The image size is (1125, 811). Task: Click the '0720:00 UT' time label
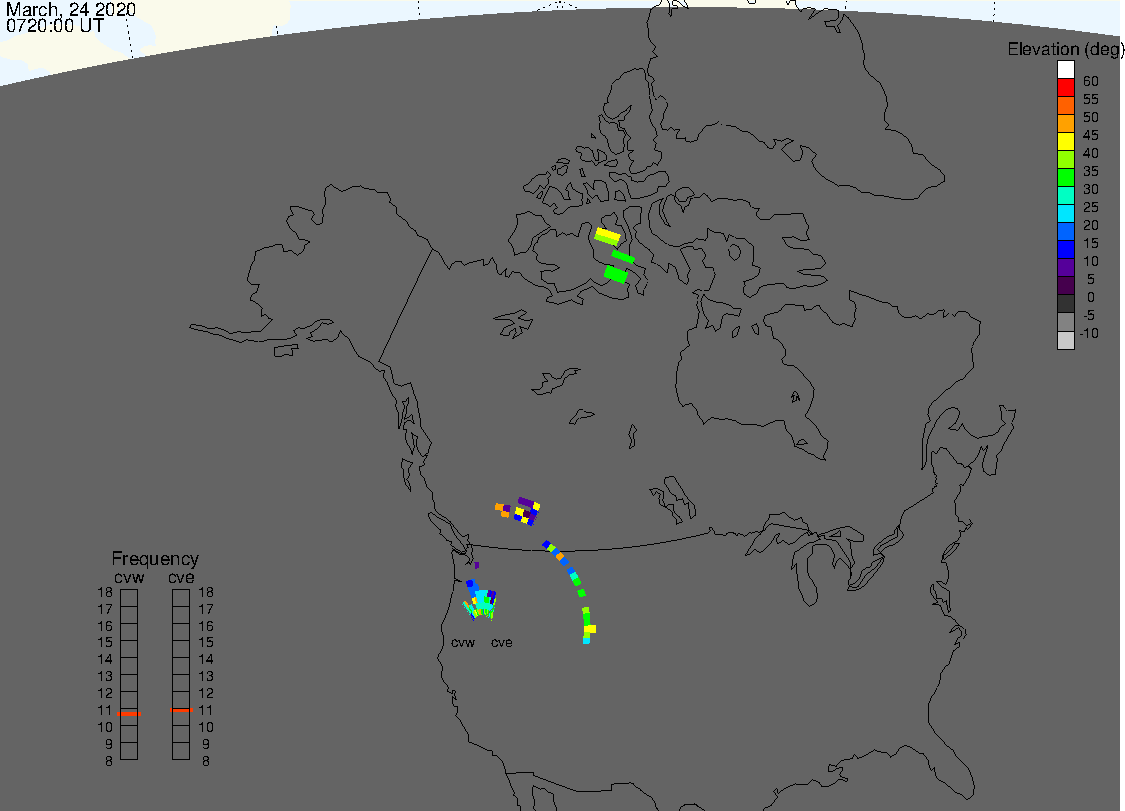(x=55, y=25)
